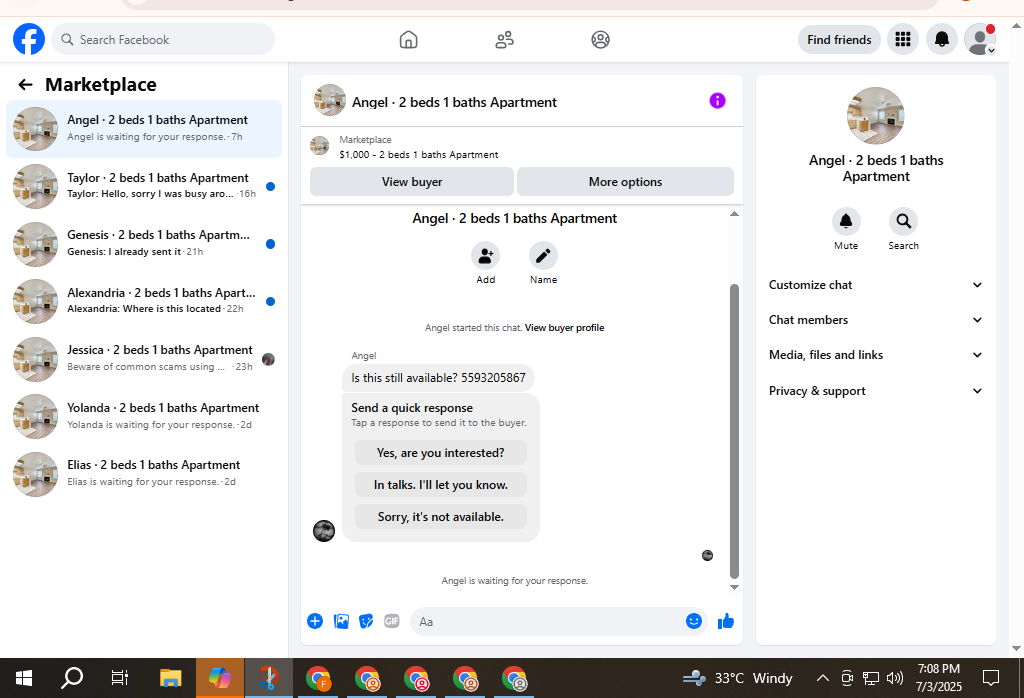The image size is (1024, 698).
Task: Click Find friends button
Action: (x=839, y=40)
